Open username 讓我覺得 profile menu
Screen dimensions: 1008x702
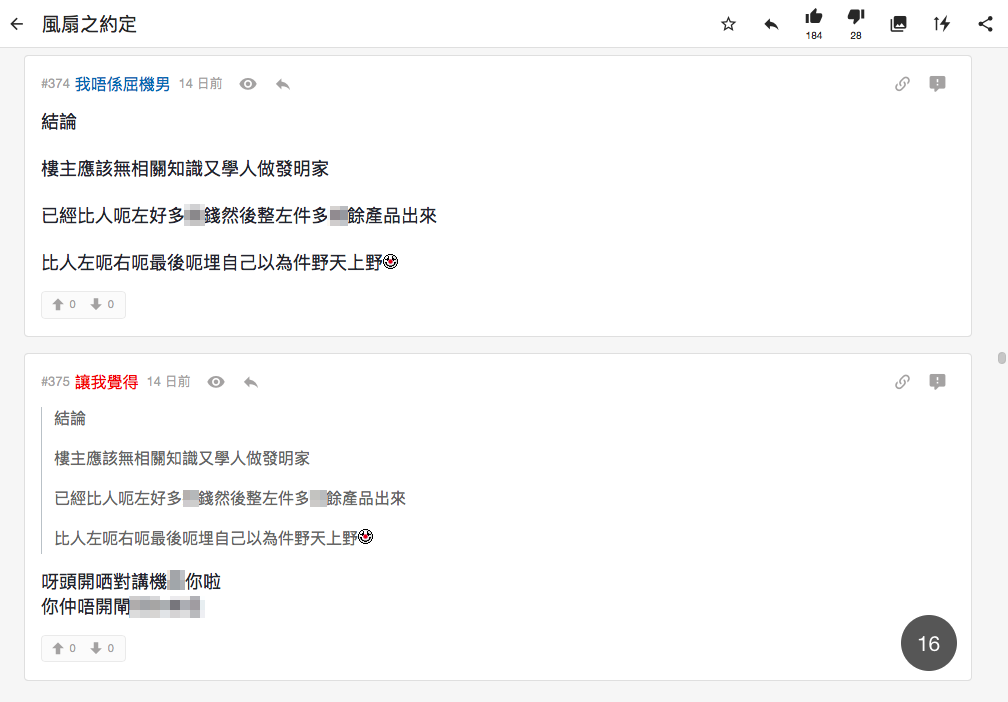coord(106,382)
